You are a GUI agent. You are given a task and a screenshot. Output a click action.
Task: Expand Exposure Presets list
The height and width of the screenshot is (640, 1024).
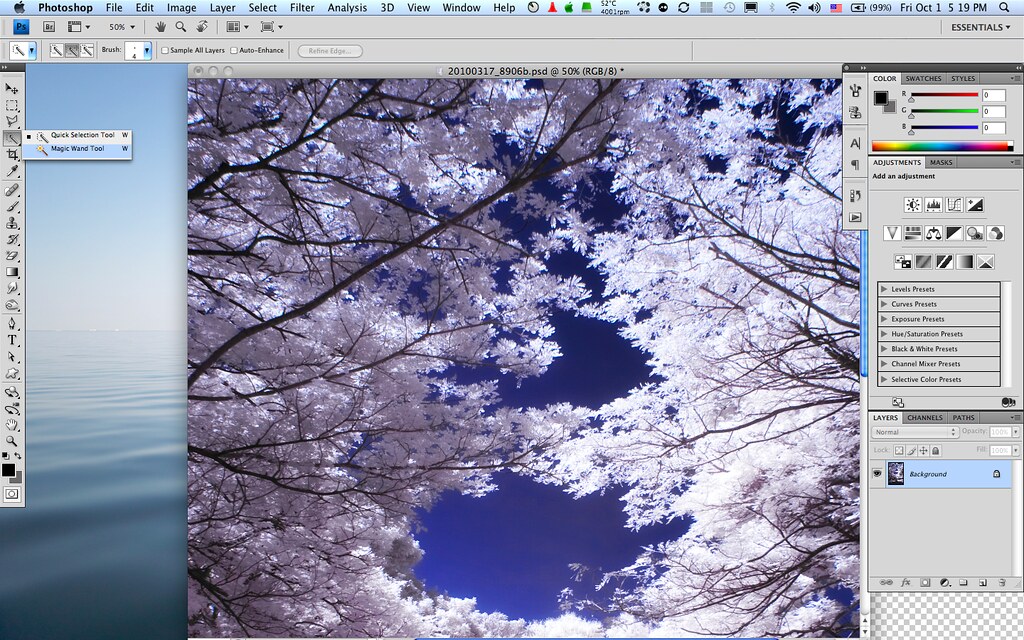pos(884,319)
